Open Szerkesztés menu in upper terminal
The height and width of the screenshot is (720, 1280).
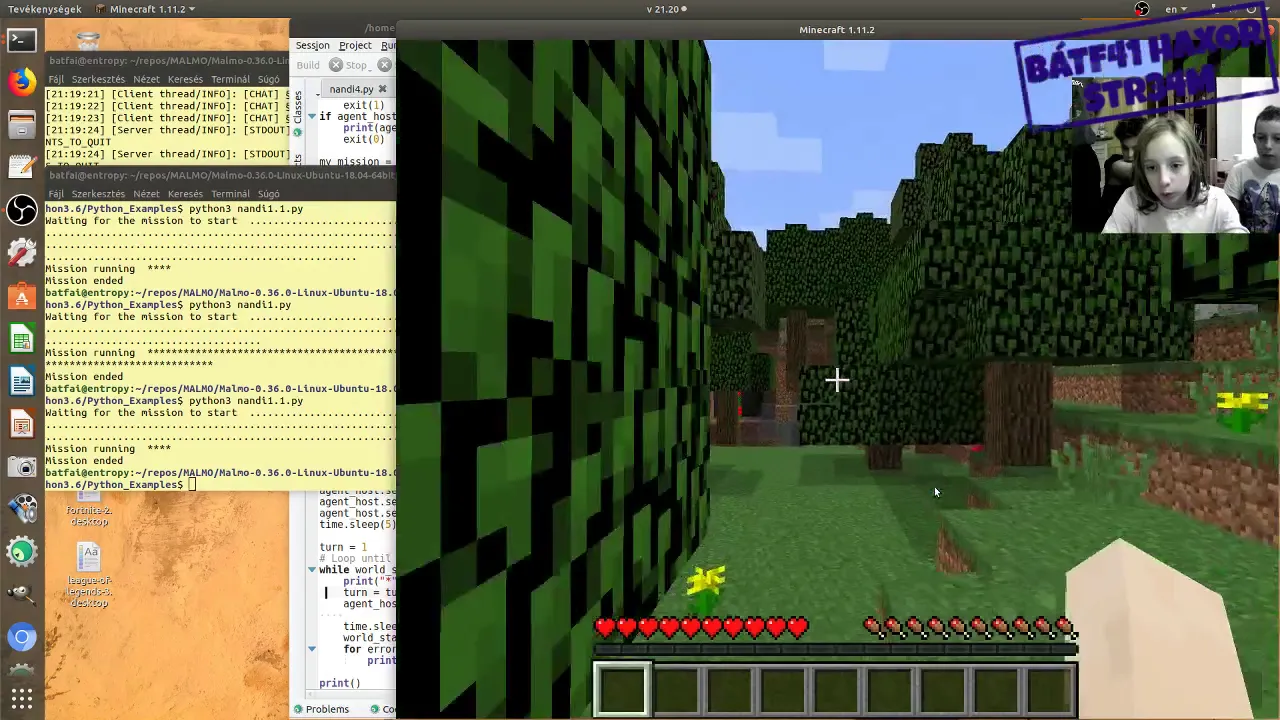pos(98,79)
